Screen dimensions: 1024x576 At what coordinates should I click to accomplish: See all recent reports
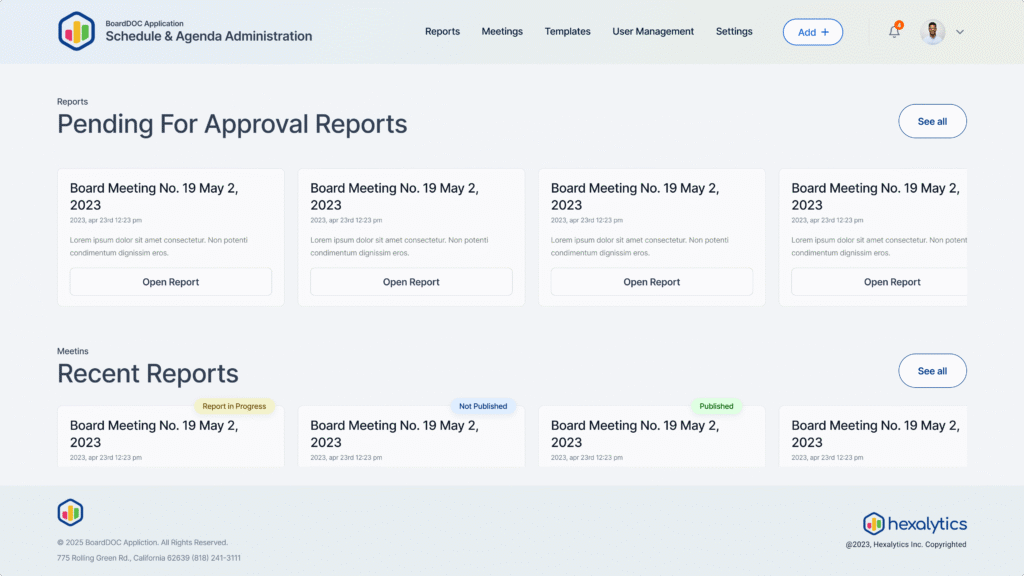[932, 371]
